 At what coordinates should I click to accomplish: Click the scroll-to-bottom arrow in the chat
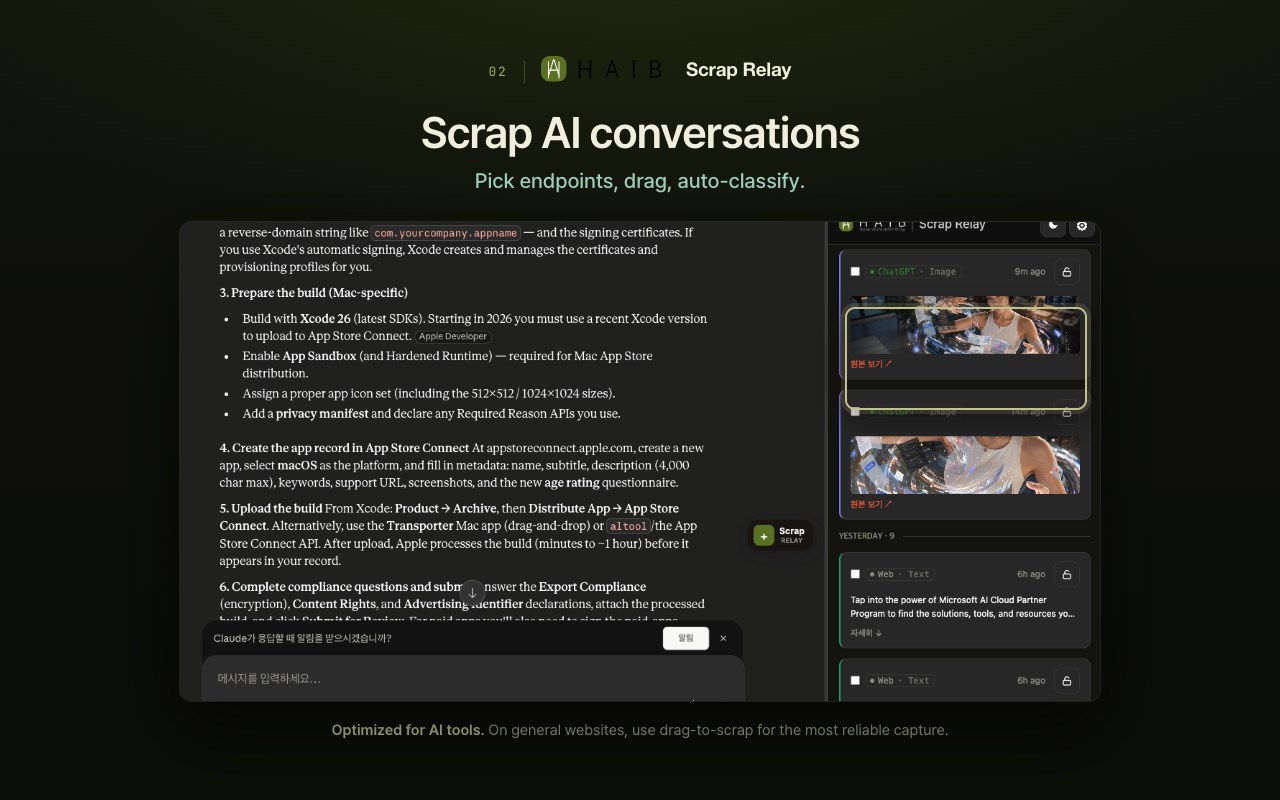473,593
